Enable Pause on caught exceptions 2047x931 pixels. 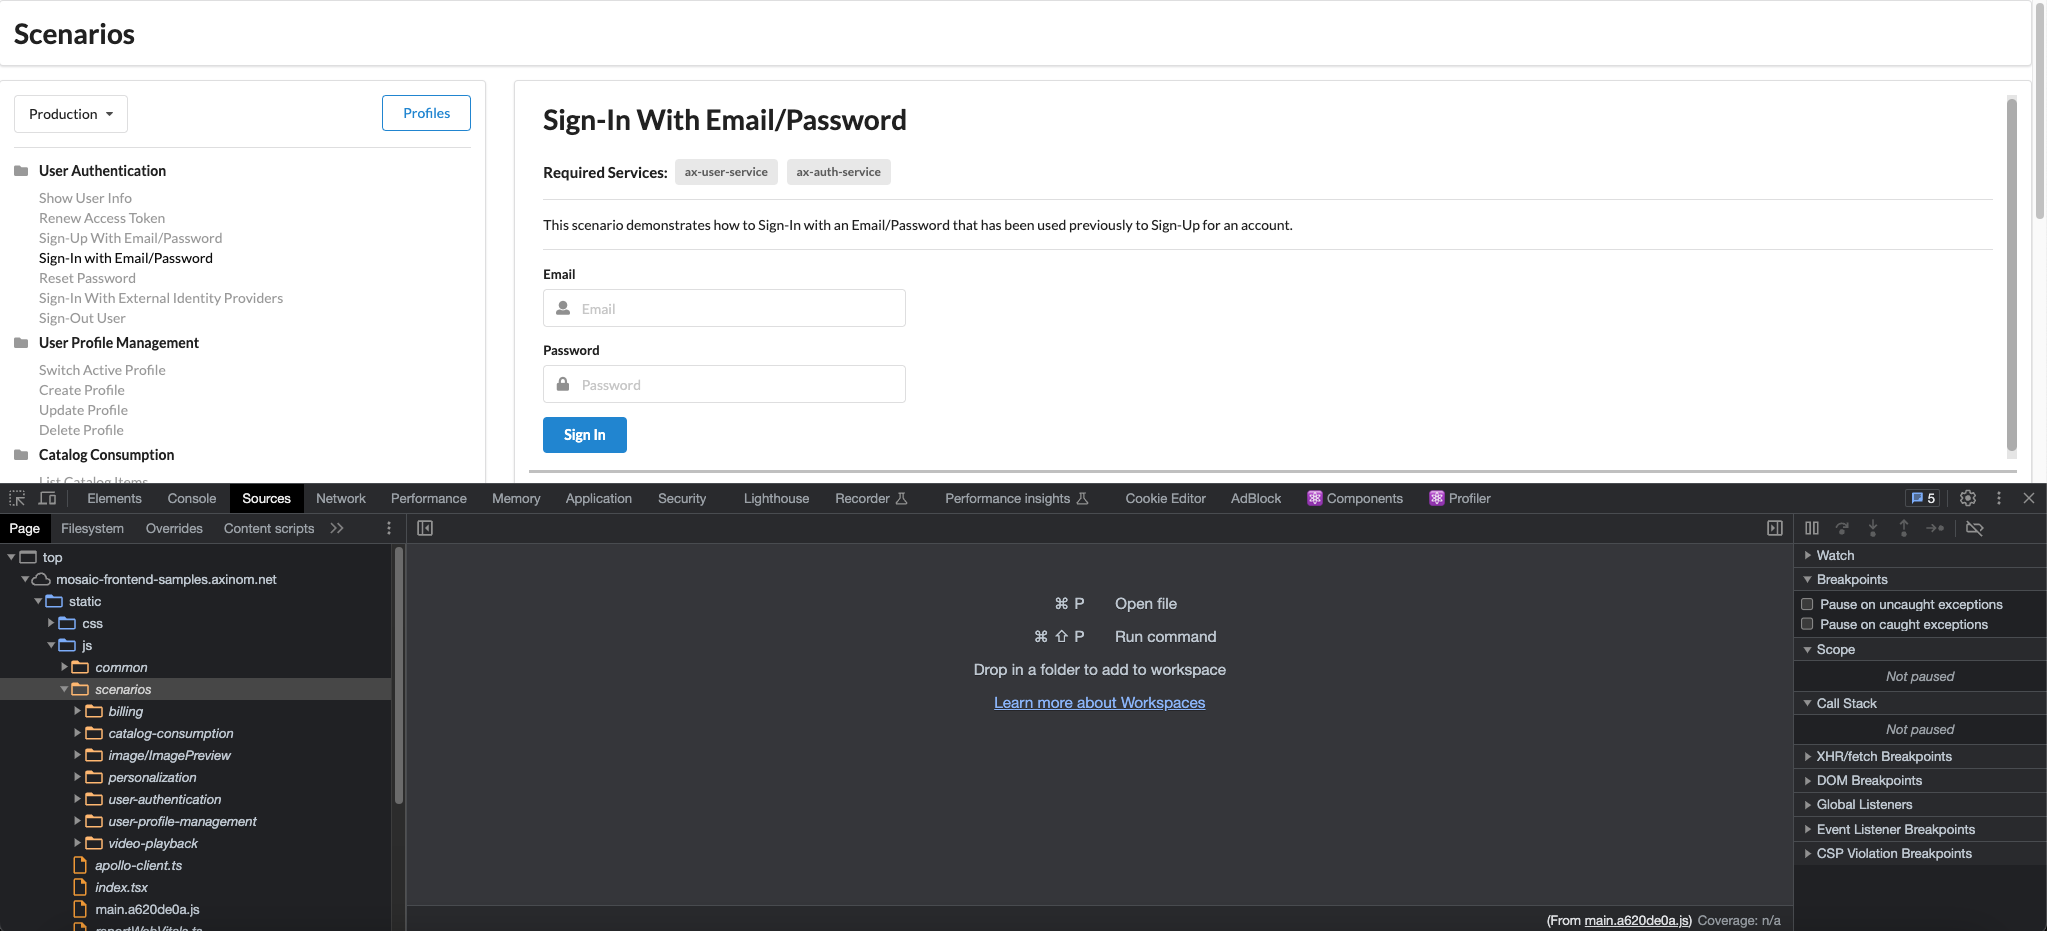point(1807,624)
